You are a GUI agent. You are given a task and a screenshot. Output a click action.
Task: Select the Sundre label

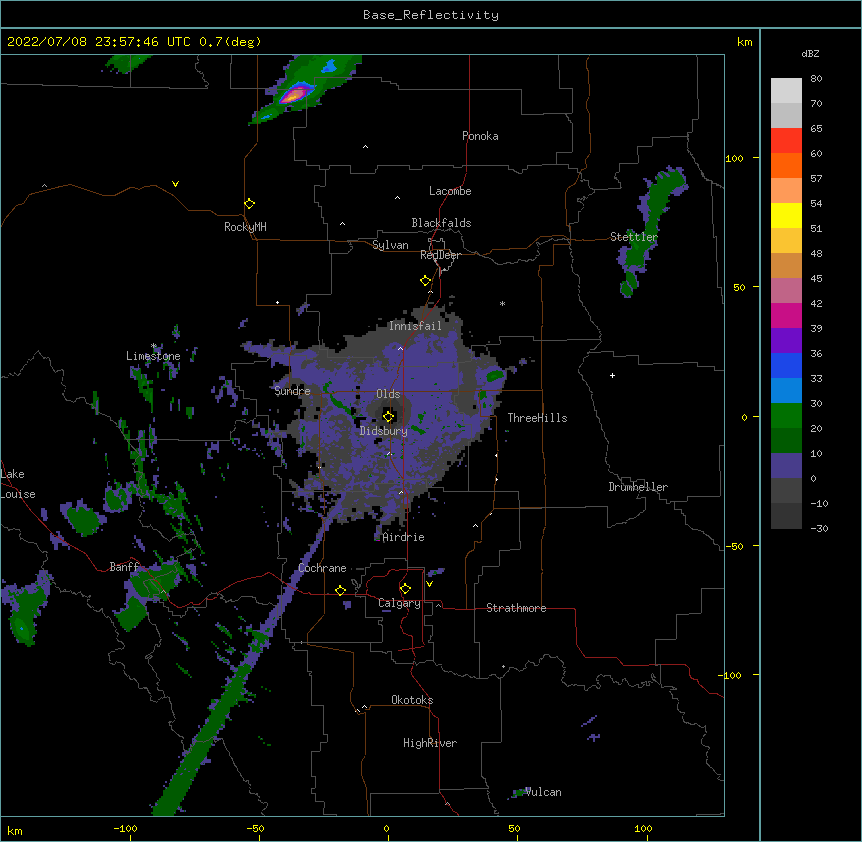click(292, 391)
